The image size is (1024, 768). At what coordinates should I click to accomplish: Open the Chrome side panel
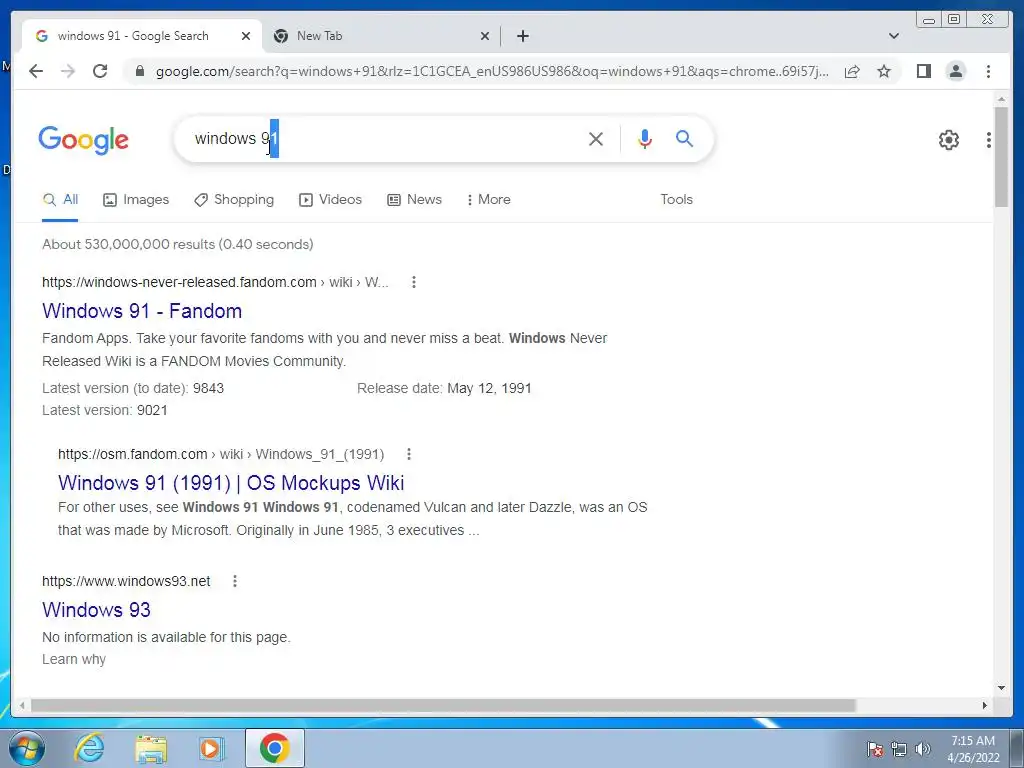(x=923, y=71)
